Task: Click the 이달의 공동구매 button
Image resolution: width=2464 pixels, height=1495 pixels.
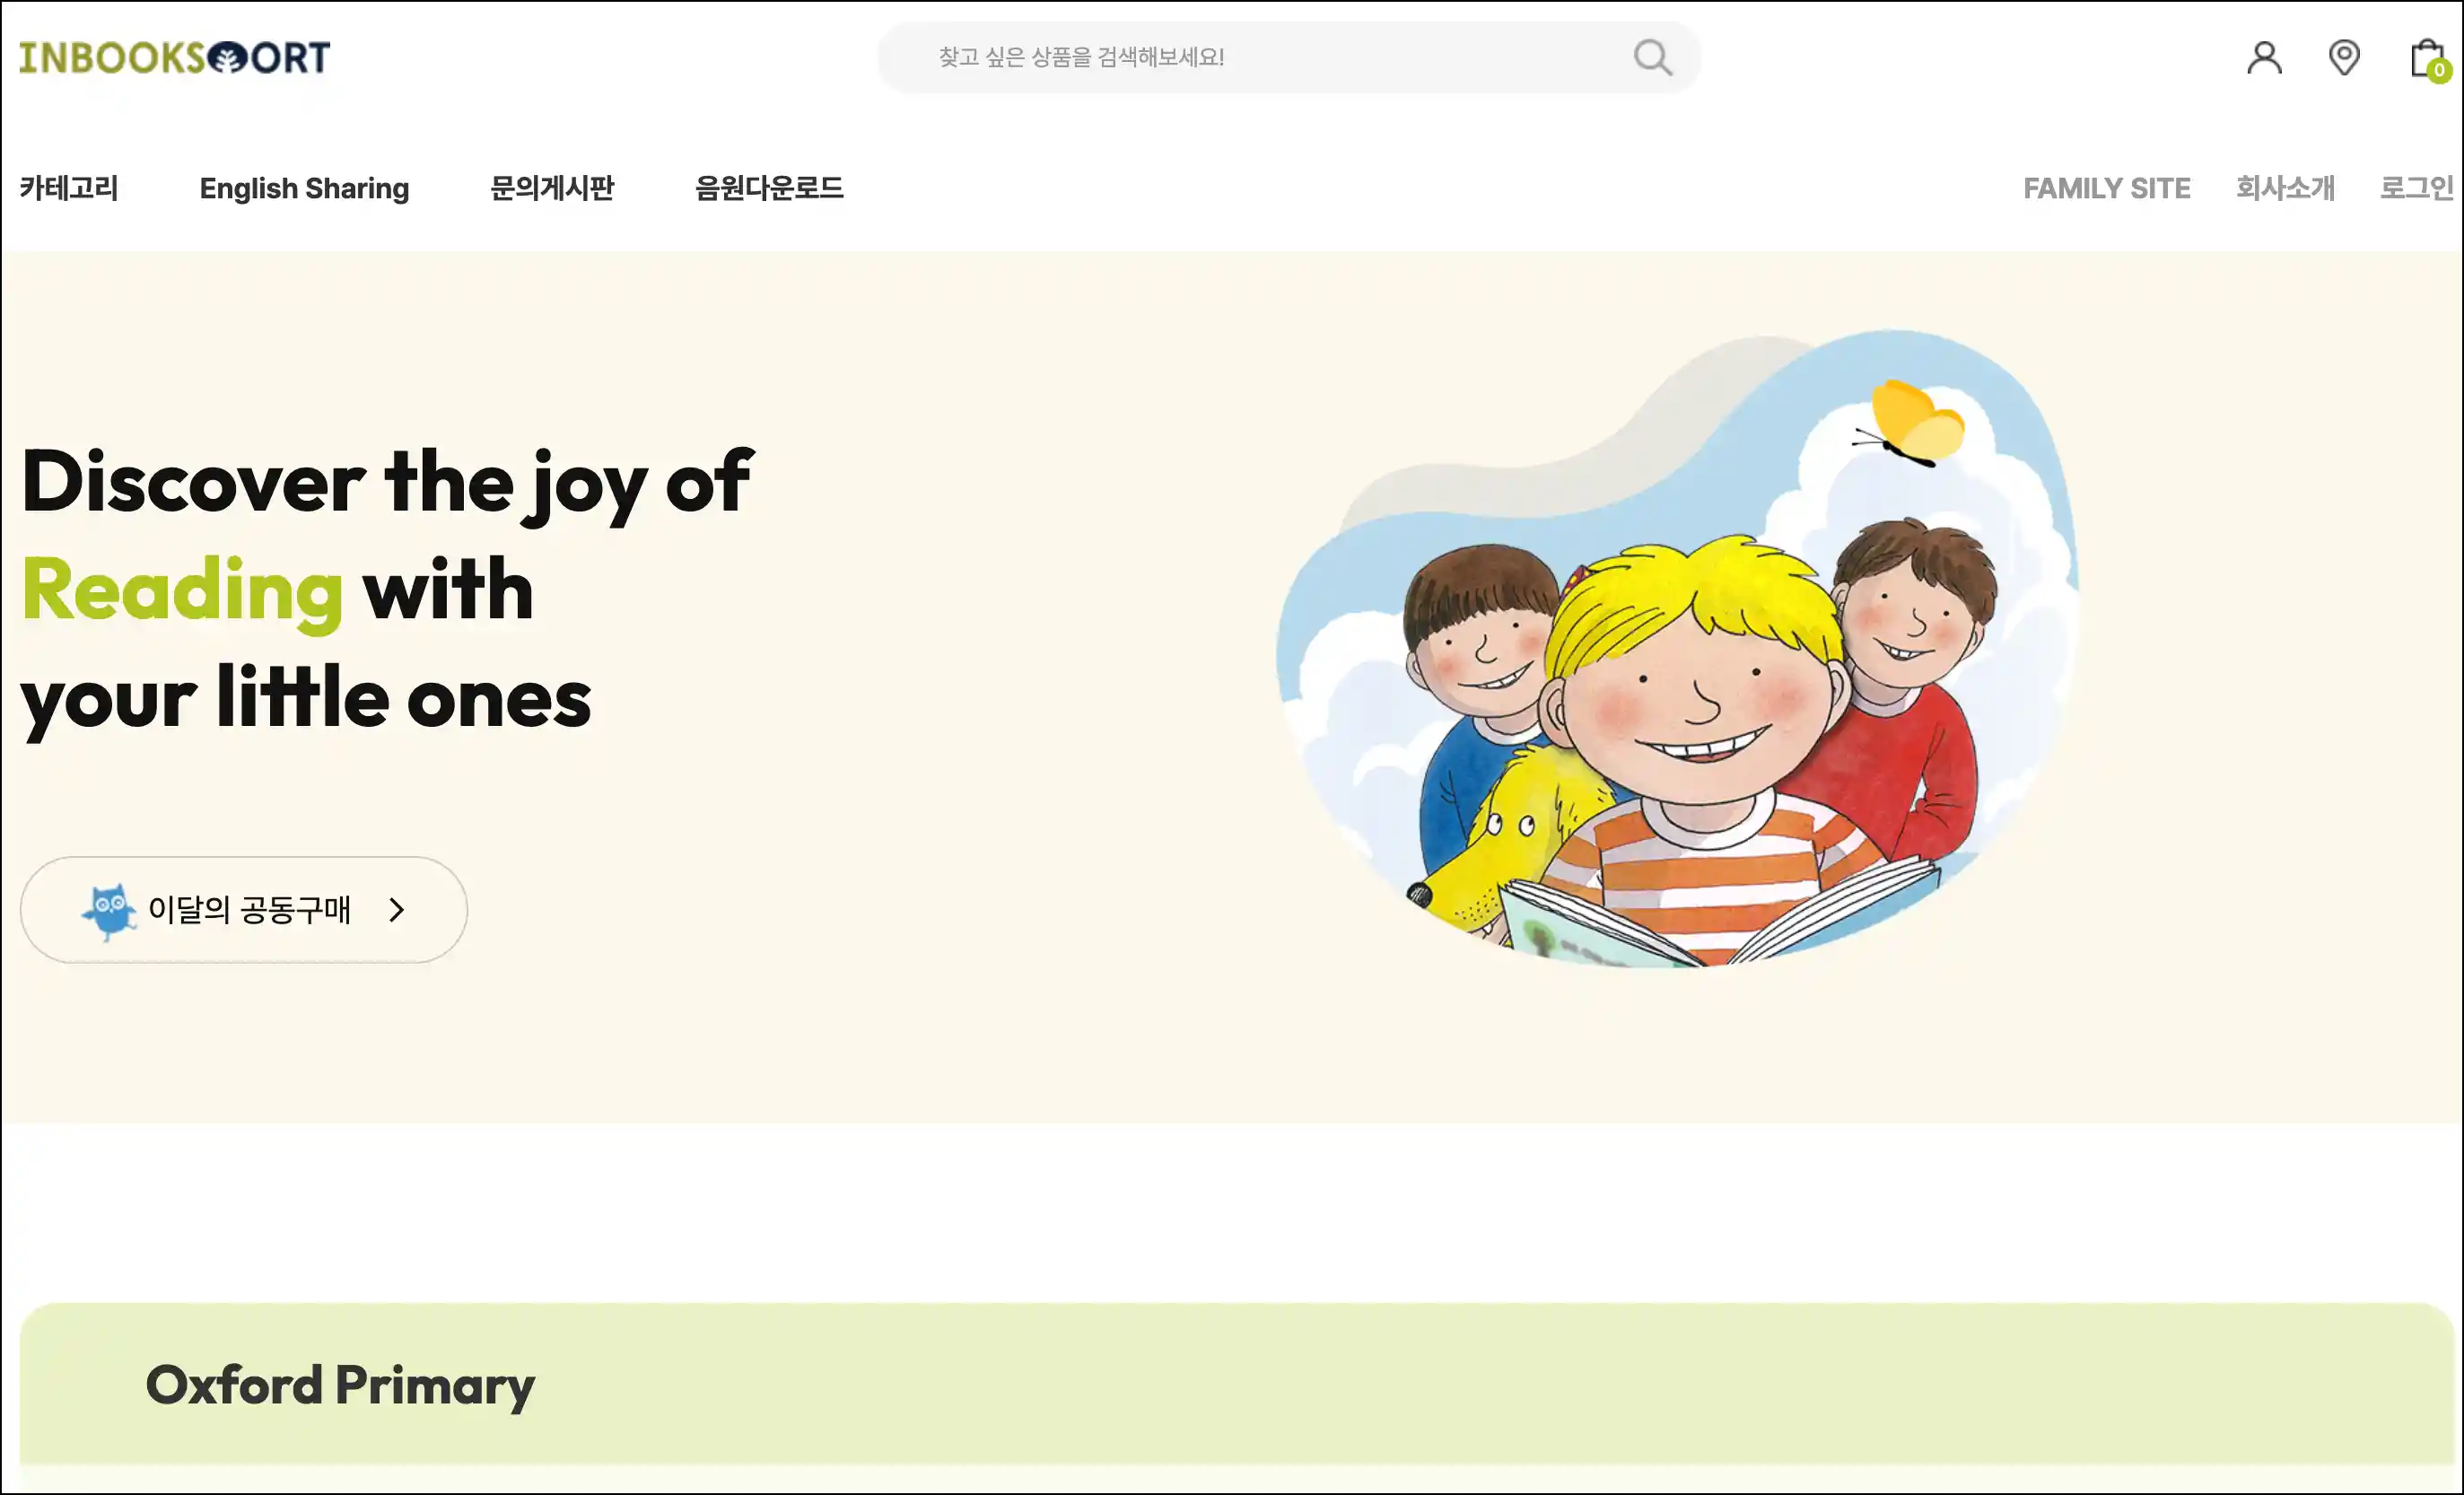Action: click(x=244, y=909)
